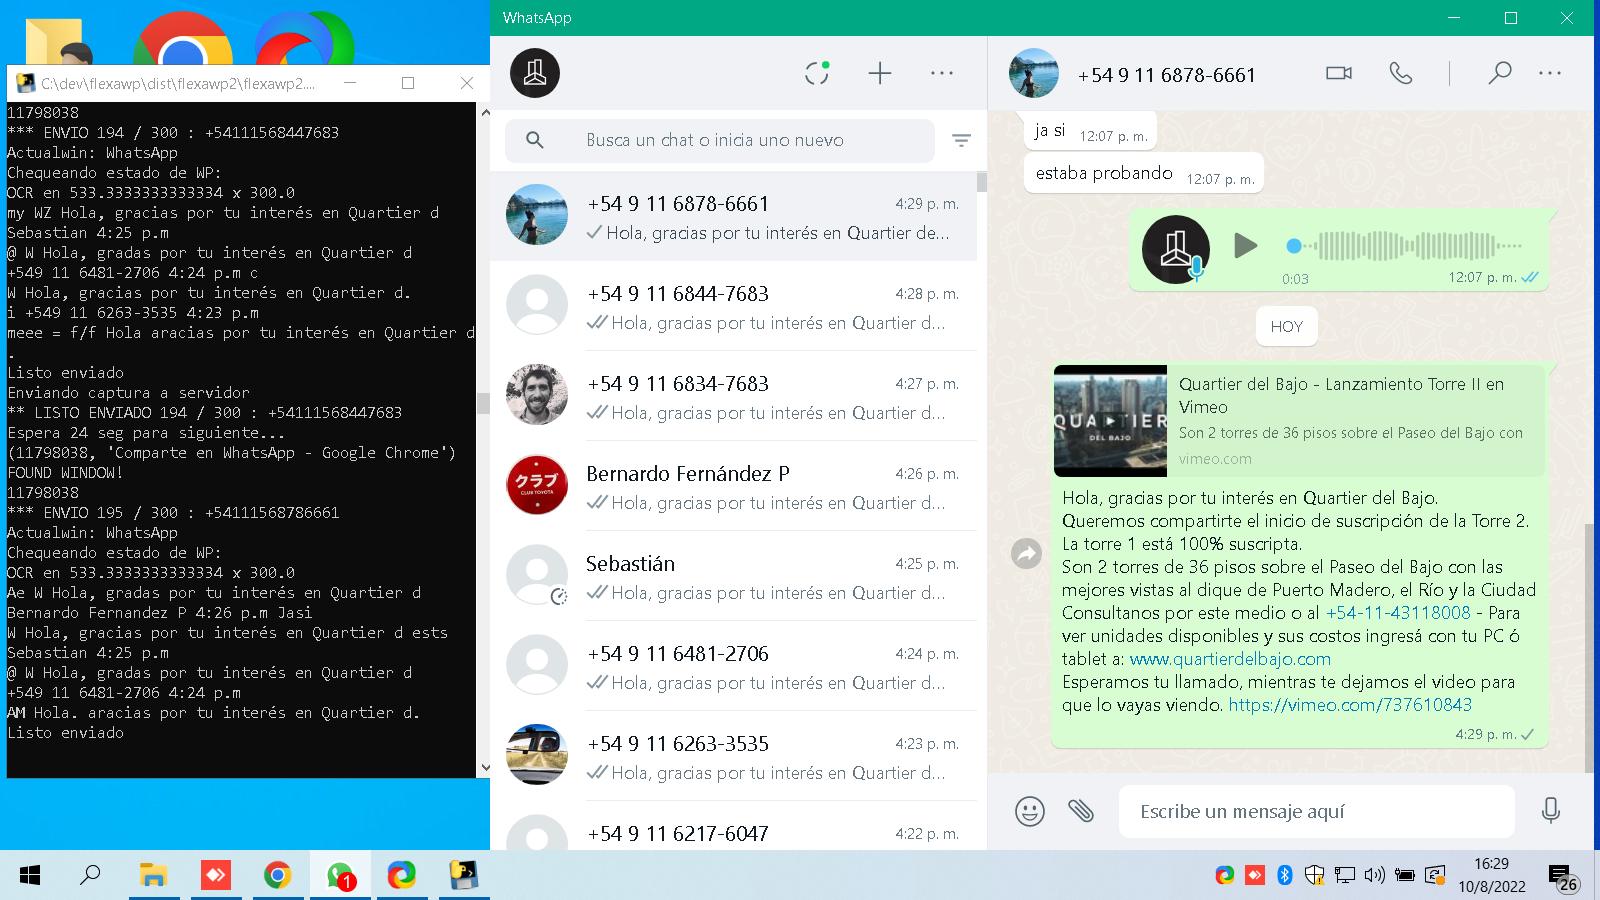The image size is (1600, 900).
Task: Click the search magnifier in chat list
Action: click(x=535, y=141)
